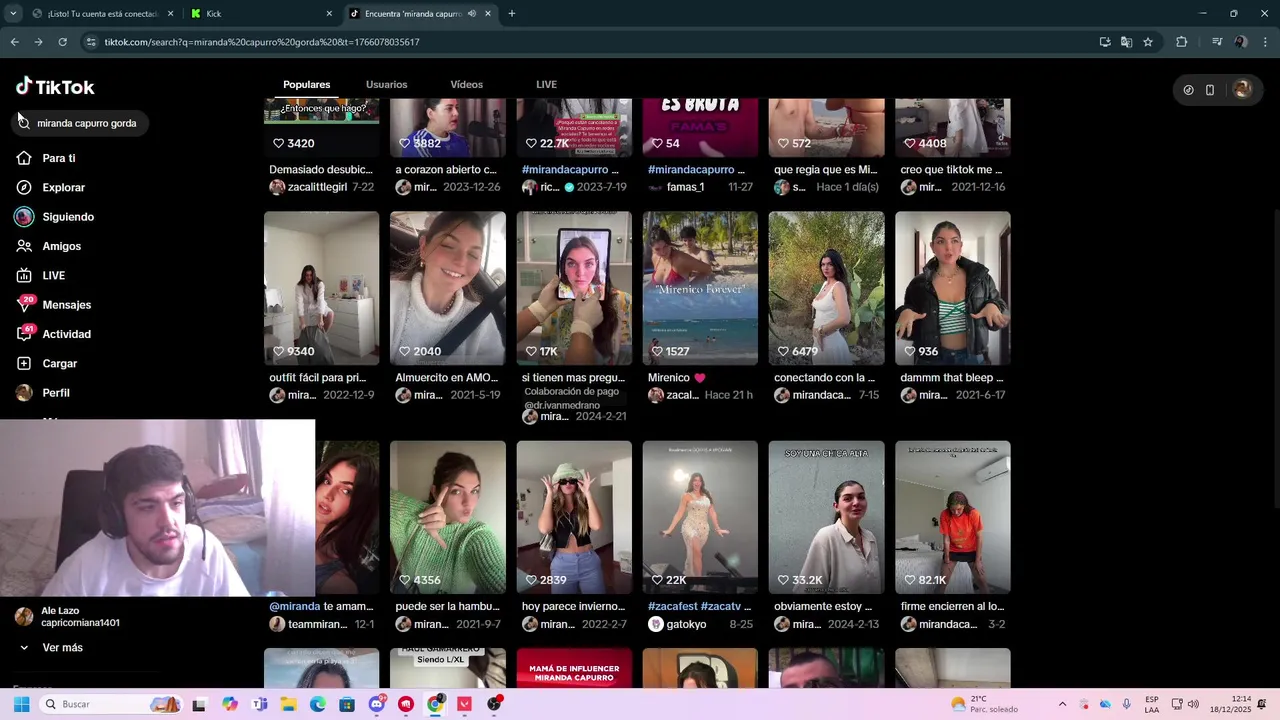Open the TikTok profile avatar at top right
1280x720 pixels.
coord(1242,89)
